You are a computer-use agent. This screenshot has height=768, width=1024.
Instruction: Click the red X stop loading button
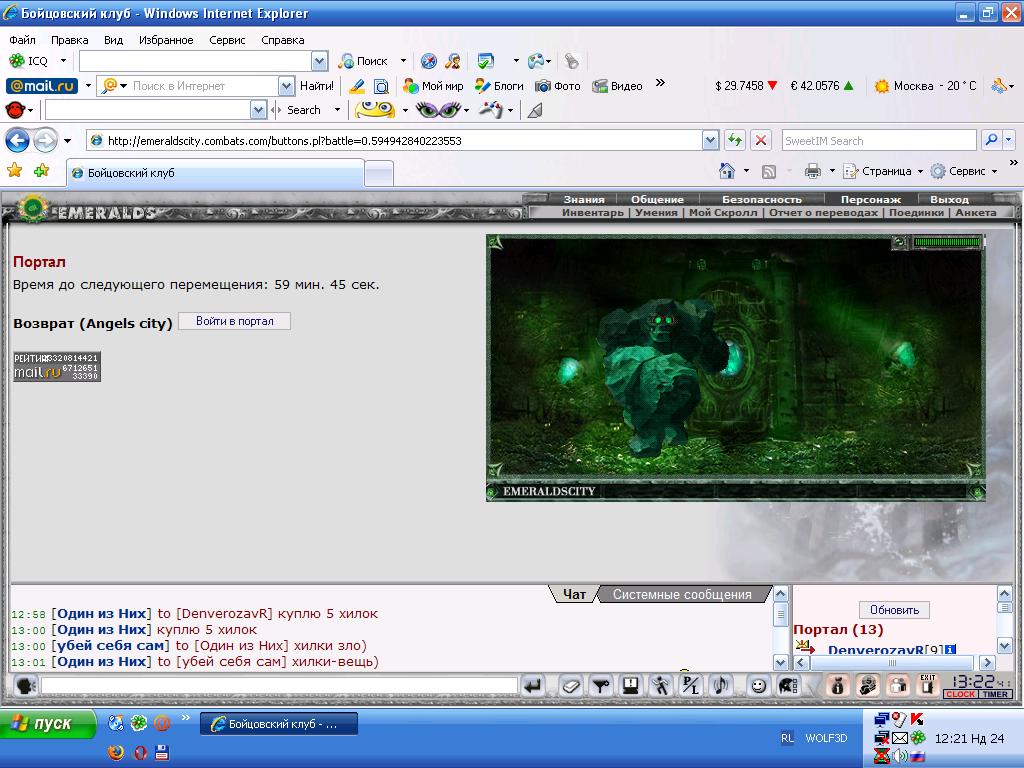[x=761, y=140]
